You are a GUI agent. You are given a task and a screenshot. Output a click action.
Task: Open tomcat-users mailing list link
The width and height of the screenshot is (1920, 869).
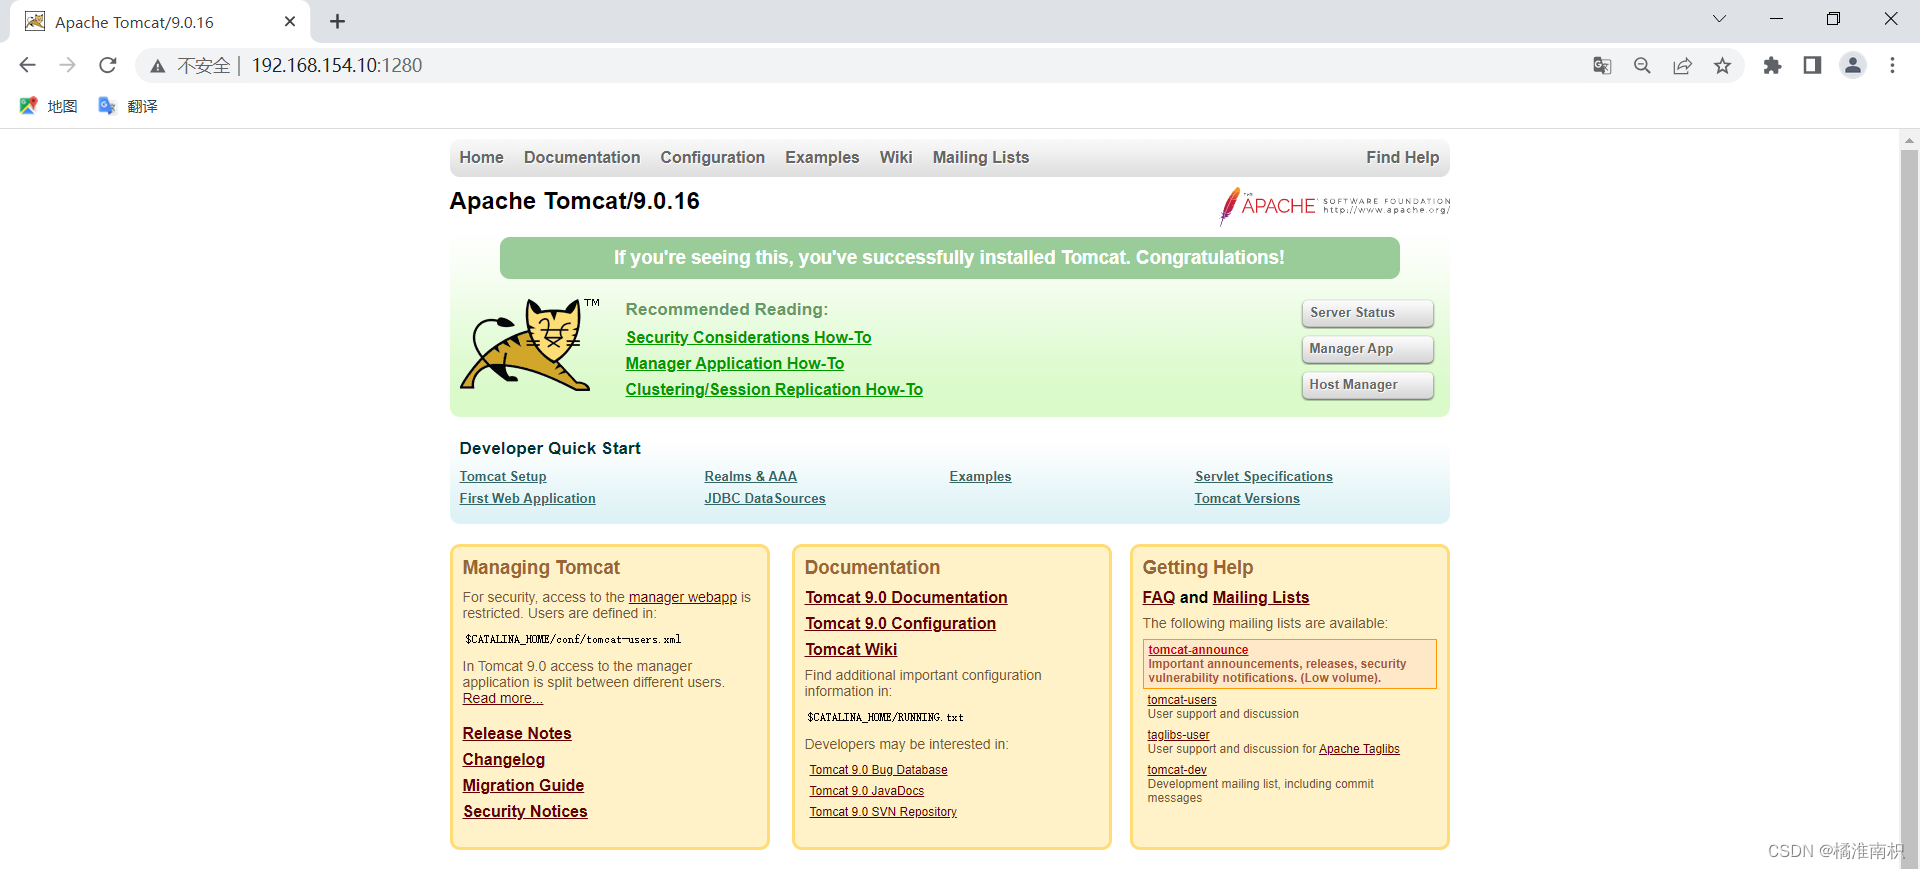pyautogui.click(x=1182, y=700)
